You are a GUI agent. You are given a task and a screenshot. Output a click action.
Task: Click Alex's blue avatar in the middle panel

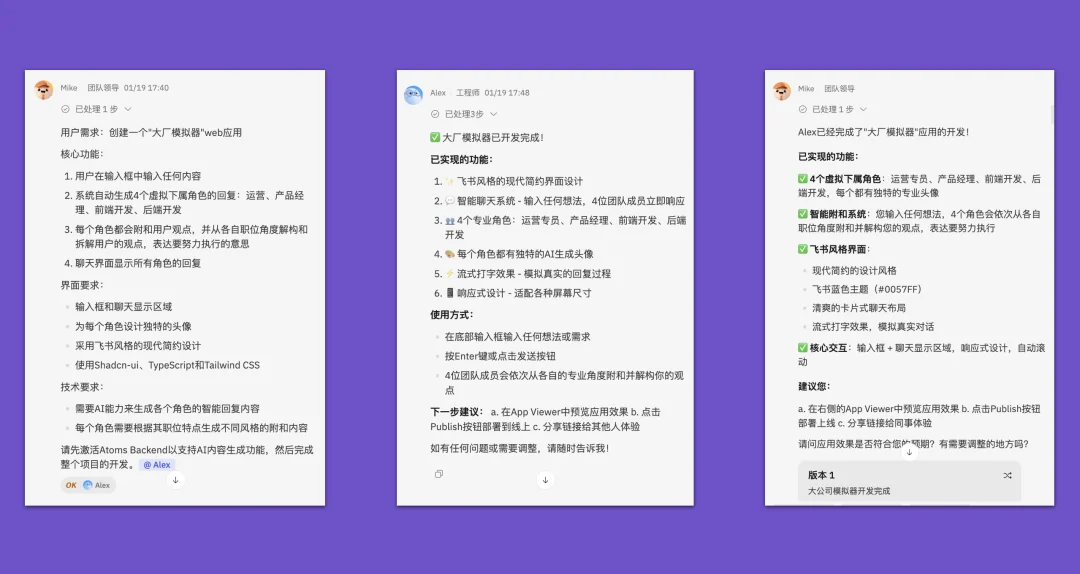click(x=414, y=95)
